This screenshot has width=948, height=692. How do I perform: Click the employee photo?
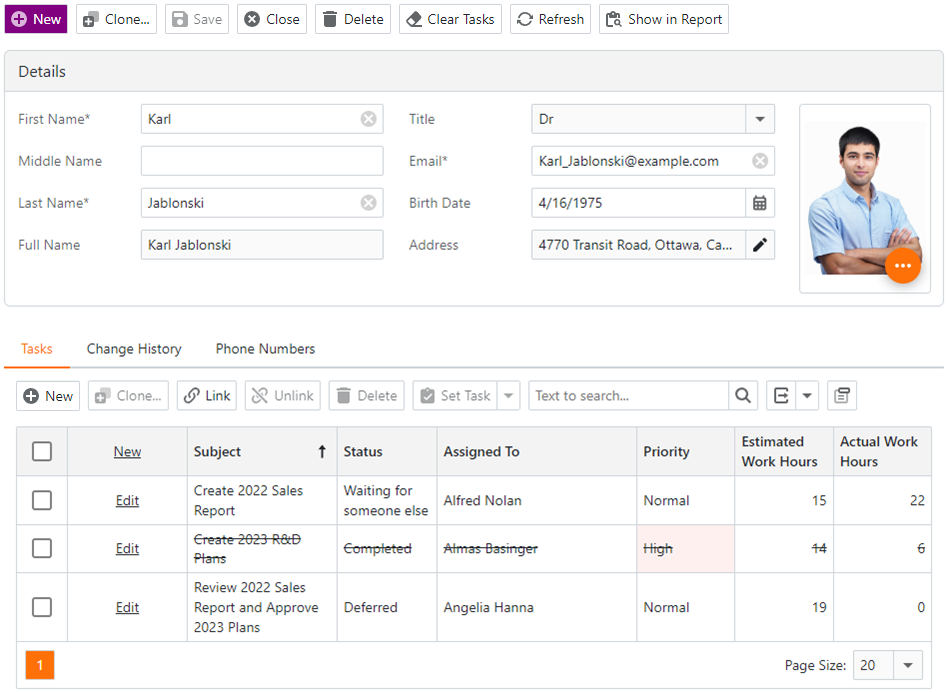[x=865, y=199]
